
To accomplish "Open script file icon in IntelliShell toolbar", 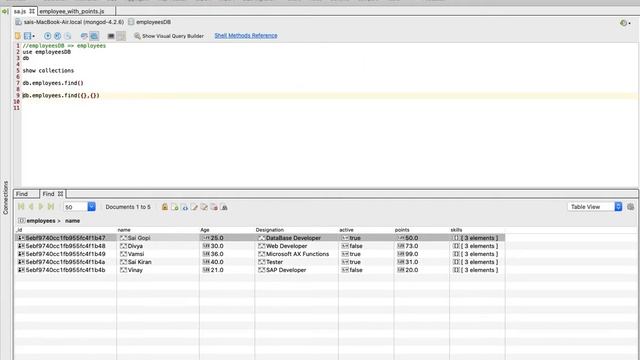I will point(18,36).
